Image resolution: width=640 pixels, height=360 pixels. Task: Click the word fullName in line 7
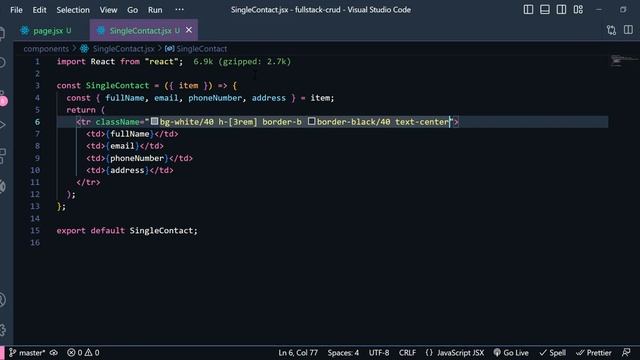[x=129, y=134]
